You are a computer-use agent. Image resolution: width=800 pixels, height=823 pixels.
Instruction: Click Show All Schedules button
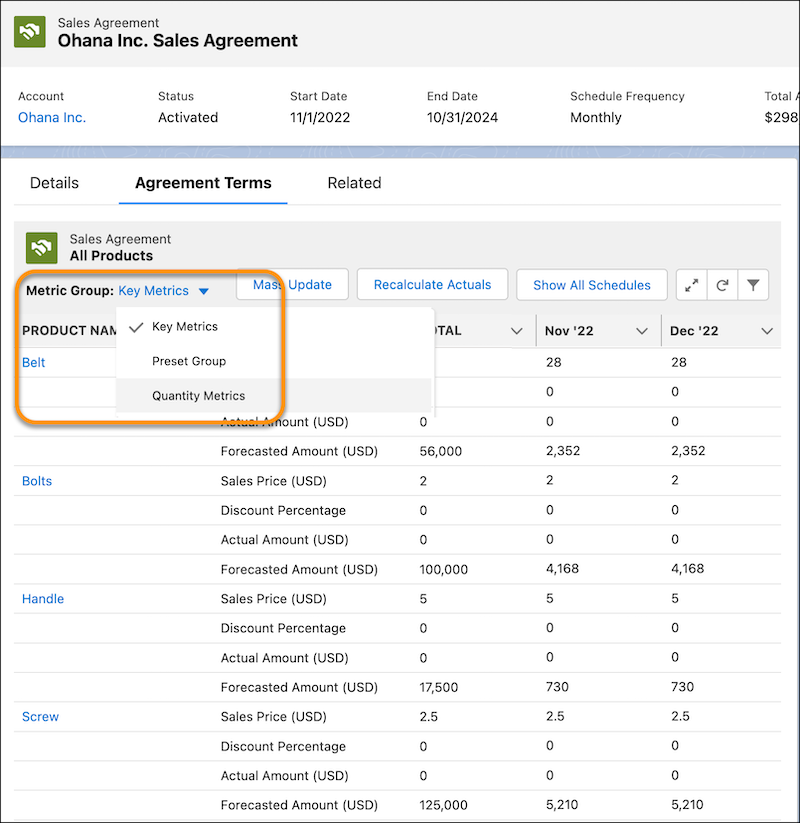pyautogui.click(x=592, y=285)
